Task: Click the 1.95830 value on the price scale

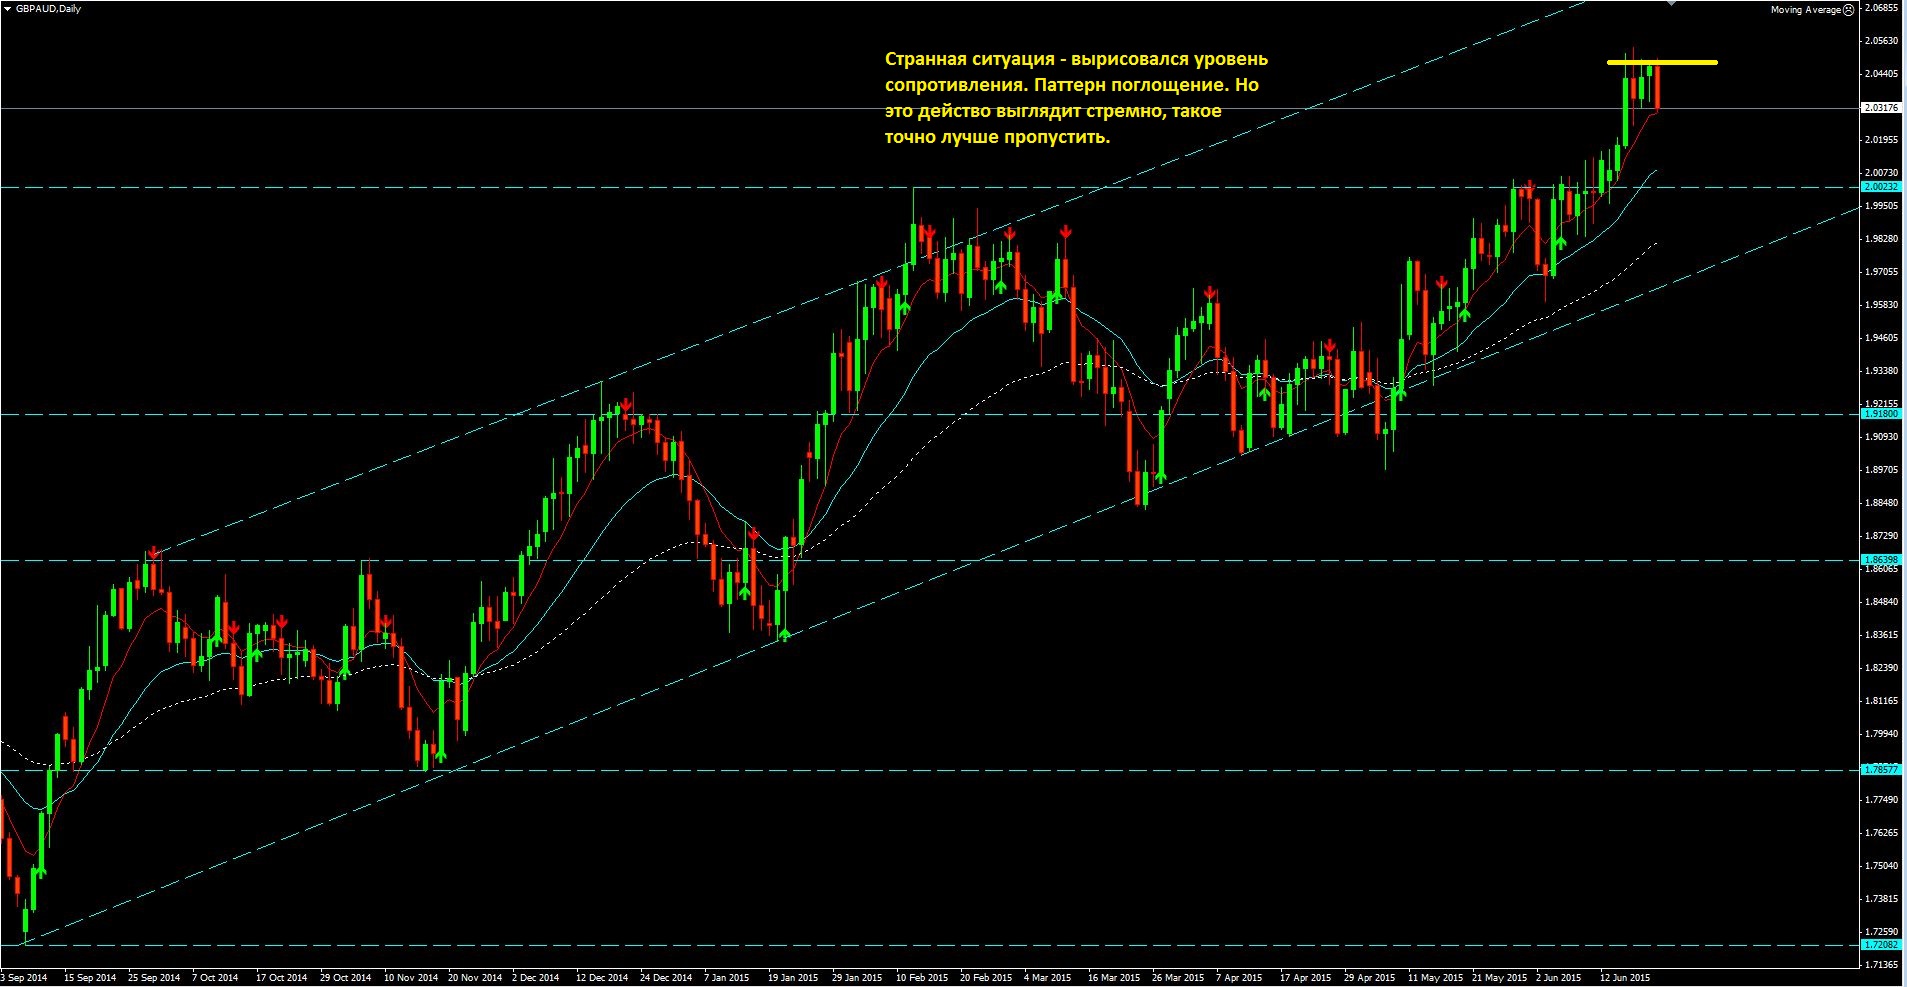Action: click(x=1882, y=305)
